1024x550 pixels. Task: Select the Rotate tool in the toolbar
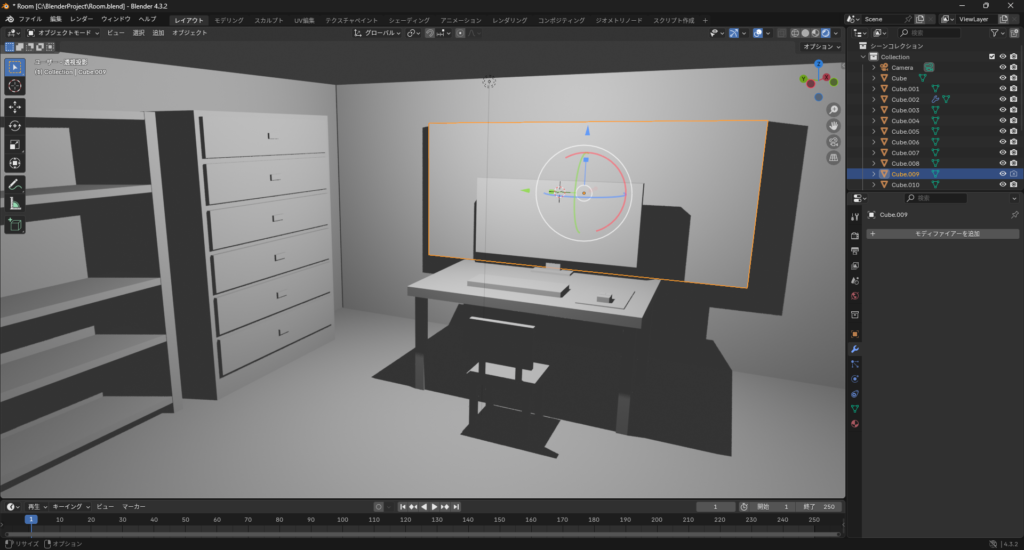point(15,126)
